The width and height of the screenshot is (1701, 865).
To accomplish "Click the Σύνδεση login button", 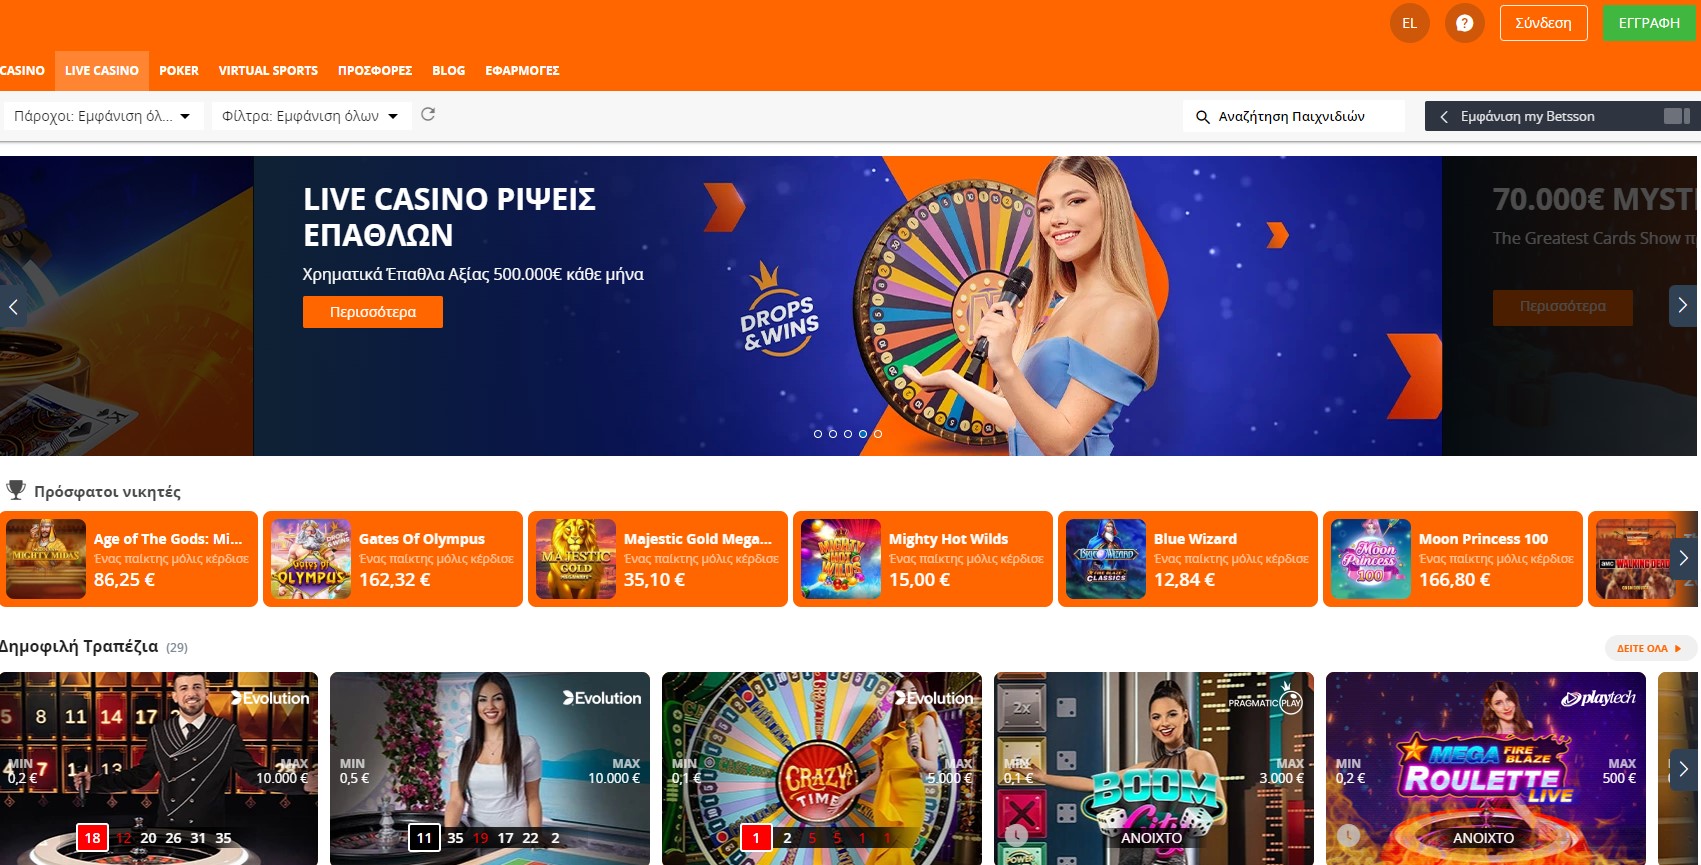I will coord(1543,23).
